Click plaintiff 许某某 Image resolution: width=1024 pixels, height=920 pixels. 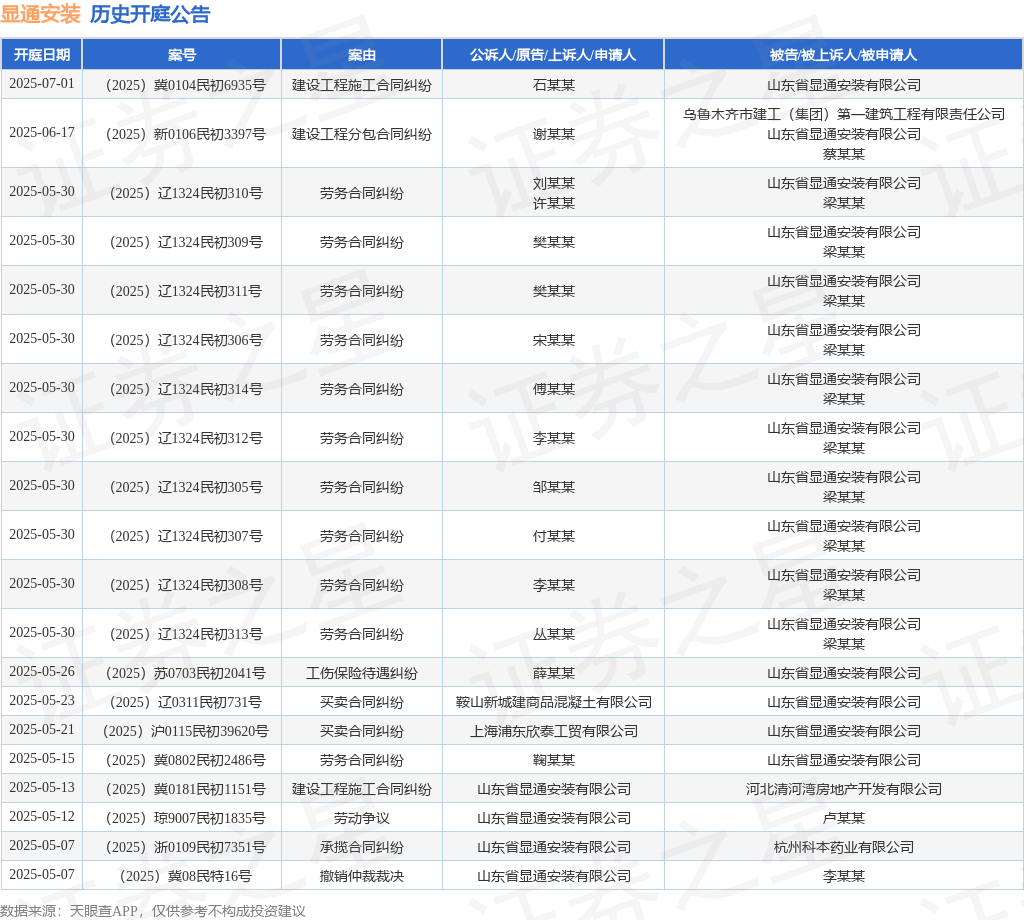coord(554,203)
